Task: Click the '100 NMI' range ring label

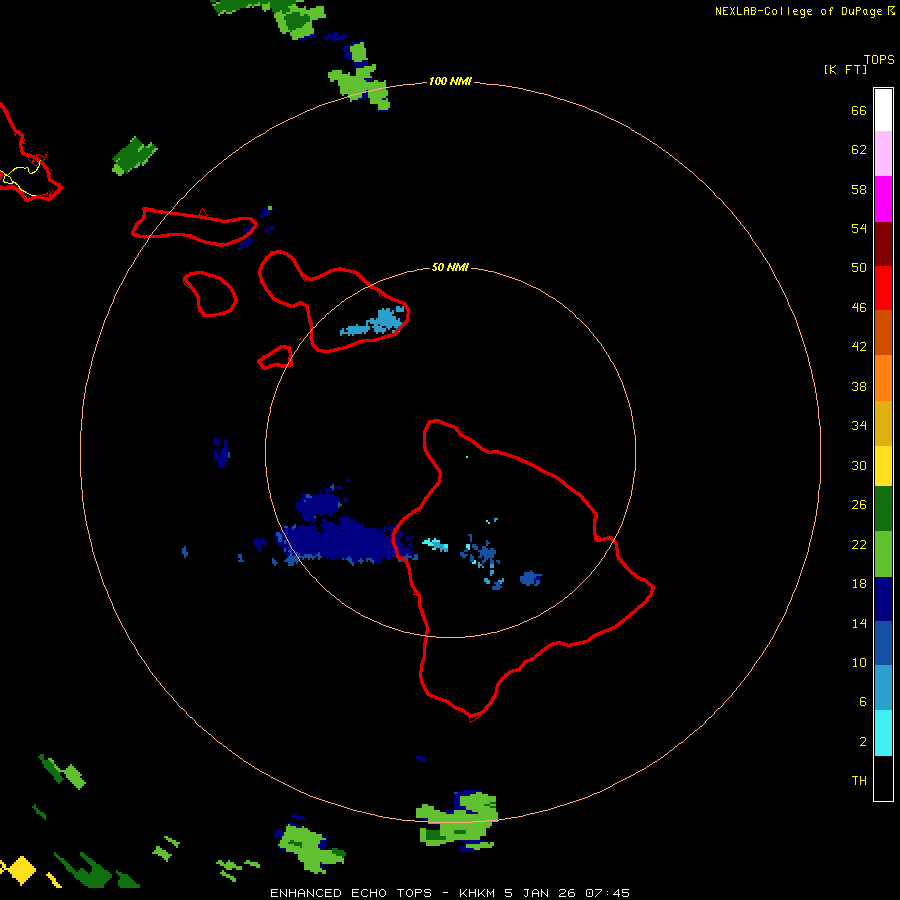Action: click(x=450, y=82)
